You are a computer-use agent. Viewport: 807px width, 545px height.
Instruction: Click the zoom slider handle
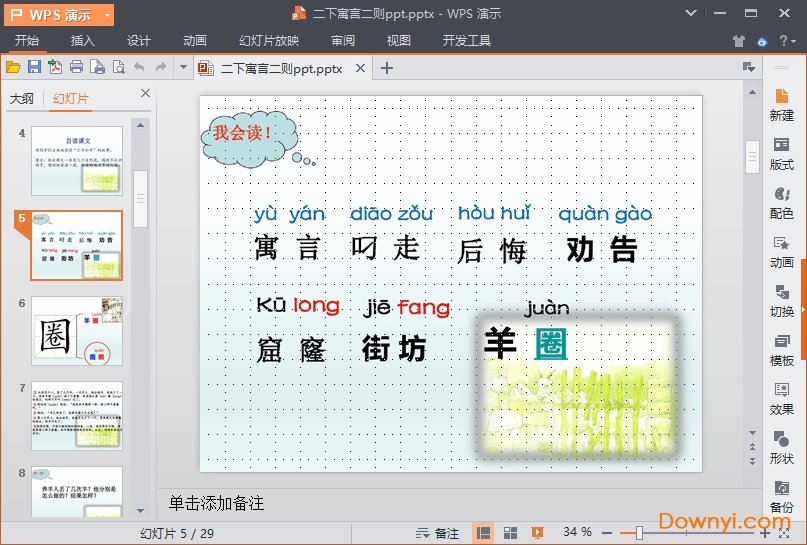click(637, 533)
